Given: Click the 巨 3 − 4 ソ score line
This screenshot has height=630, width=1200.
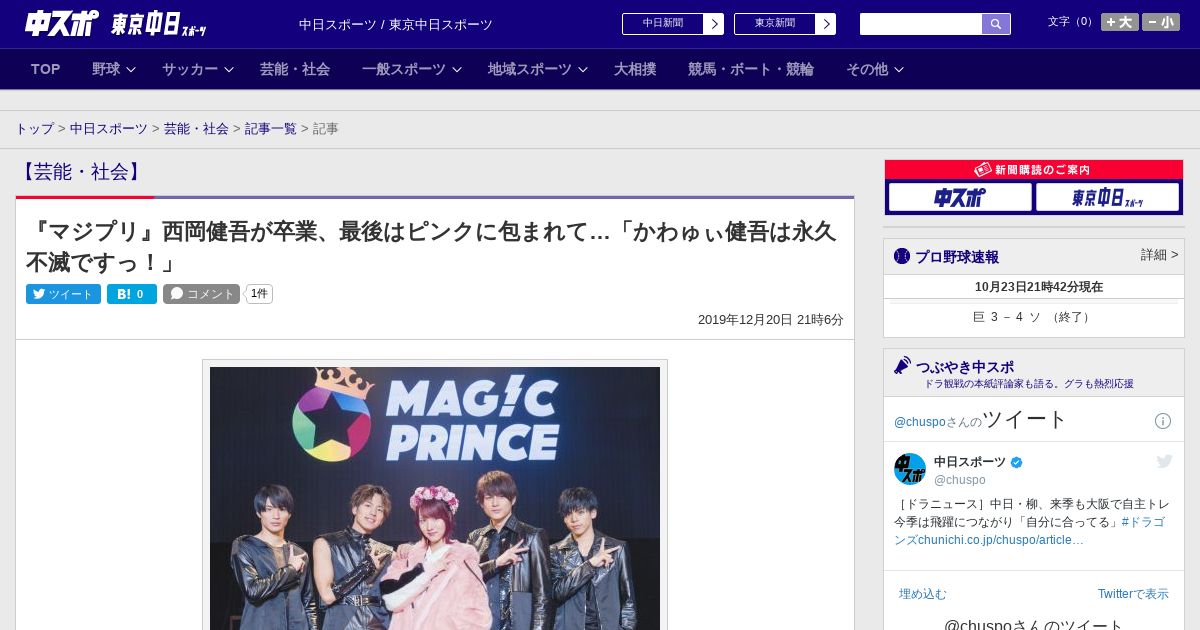Looking at the screenshot, I should pos(1034,317).
